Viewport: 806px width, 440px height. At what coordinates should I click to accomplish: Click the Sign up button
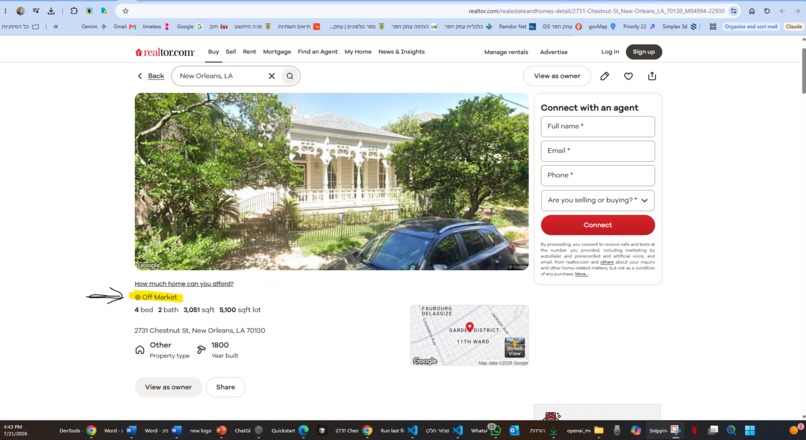pyautogui.click(x=644, y=52)
